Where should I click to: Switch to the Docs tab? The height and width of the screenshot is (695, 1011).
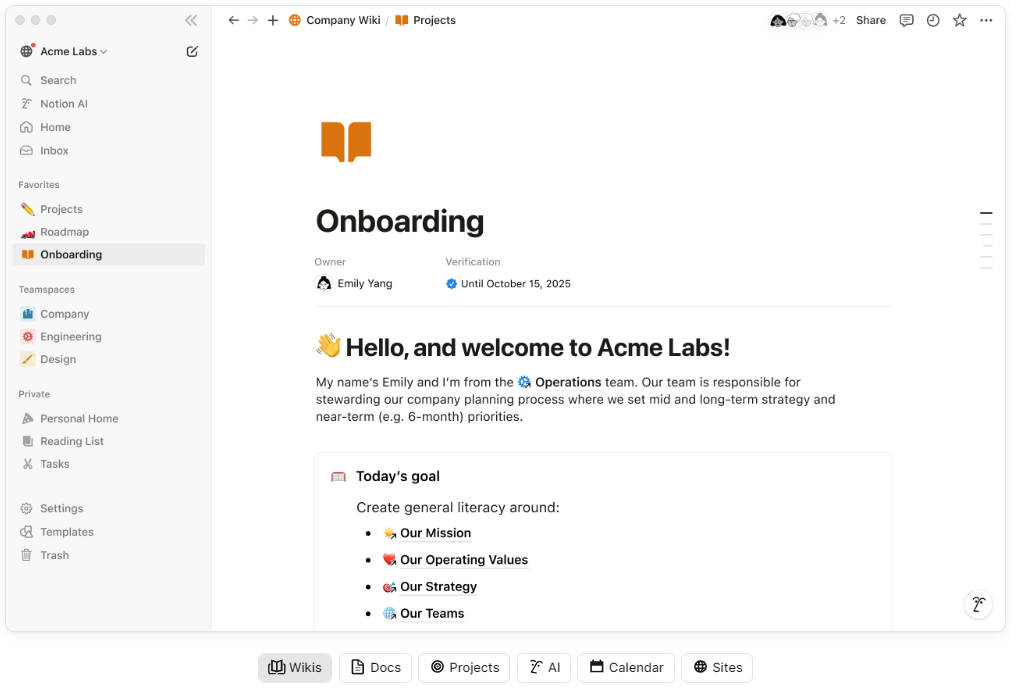[375, 668]
